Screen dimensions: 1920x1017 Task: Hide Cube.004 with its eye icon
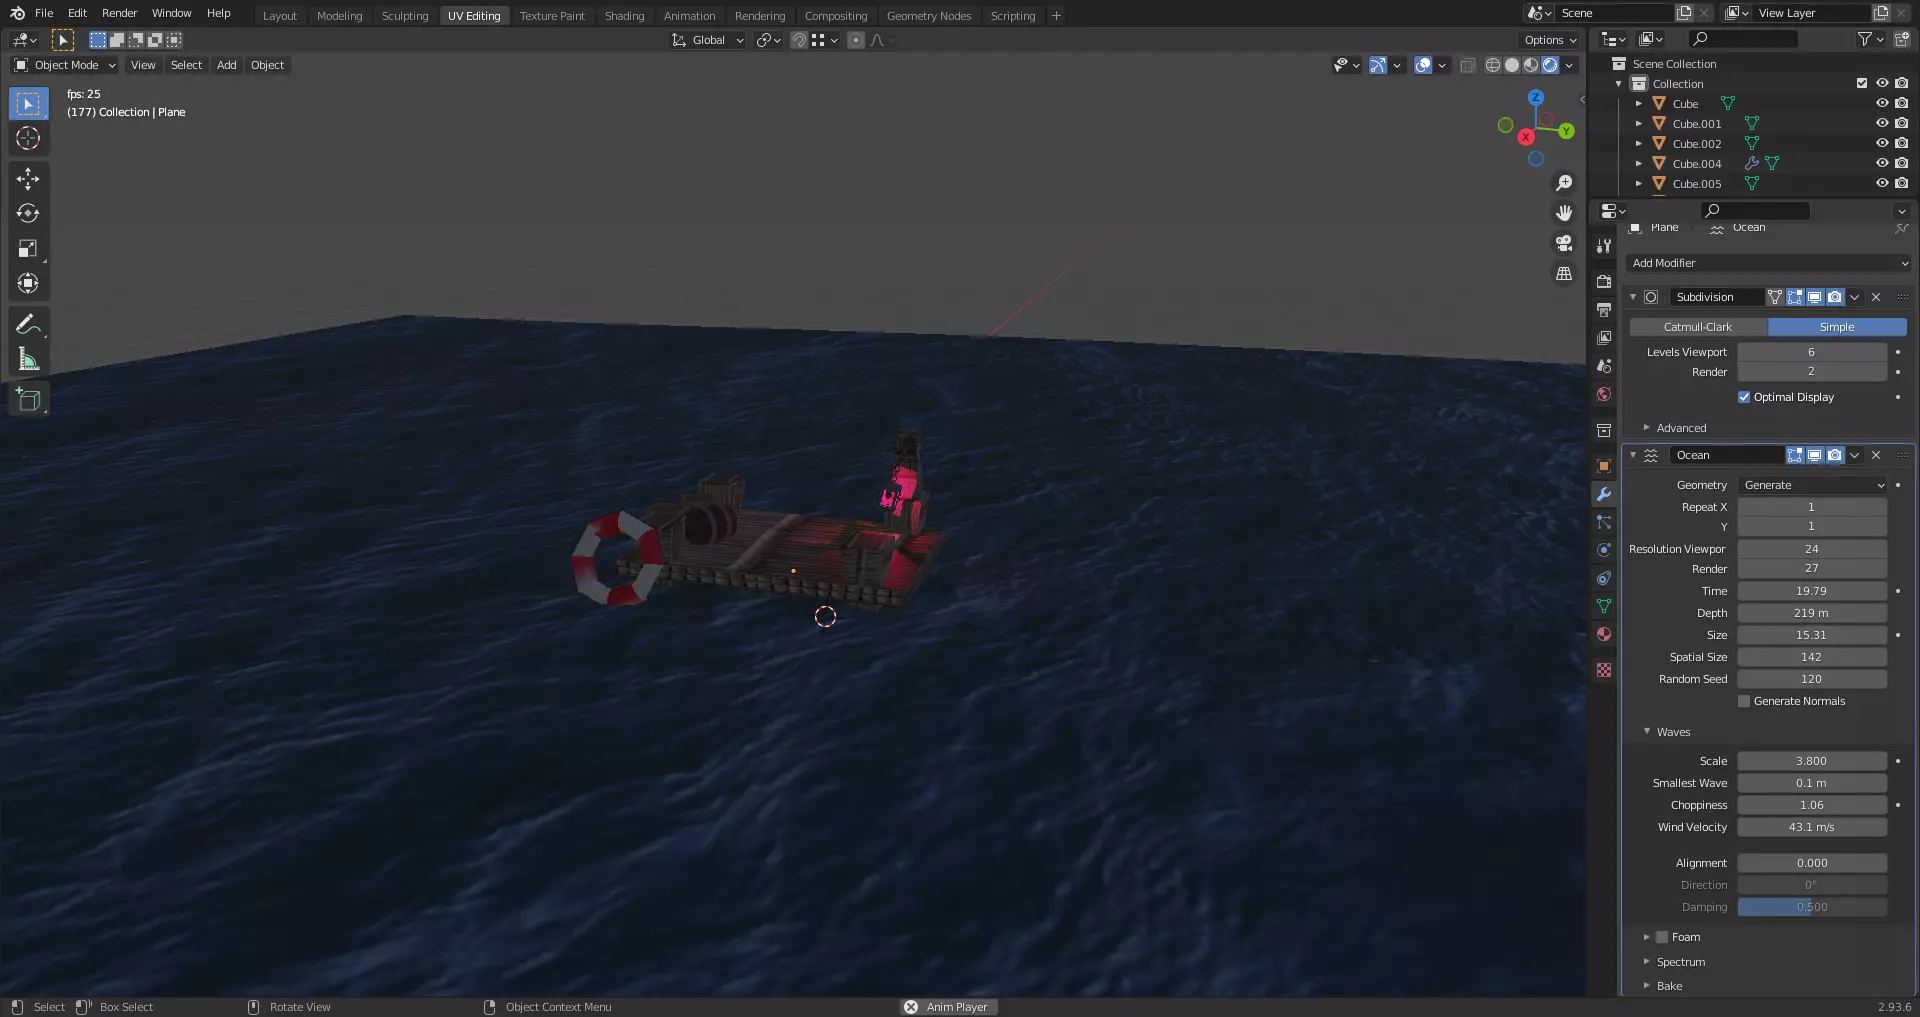click(1882, 164)
